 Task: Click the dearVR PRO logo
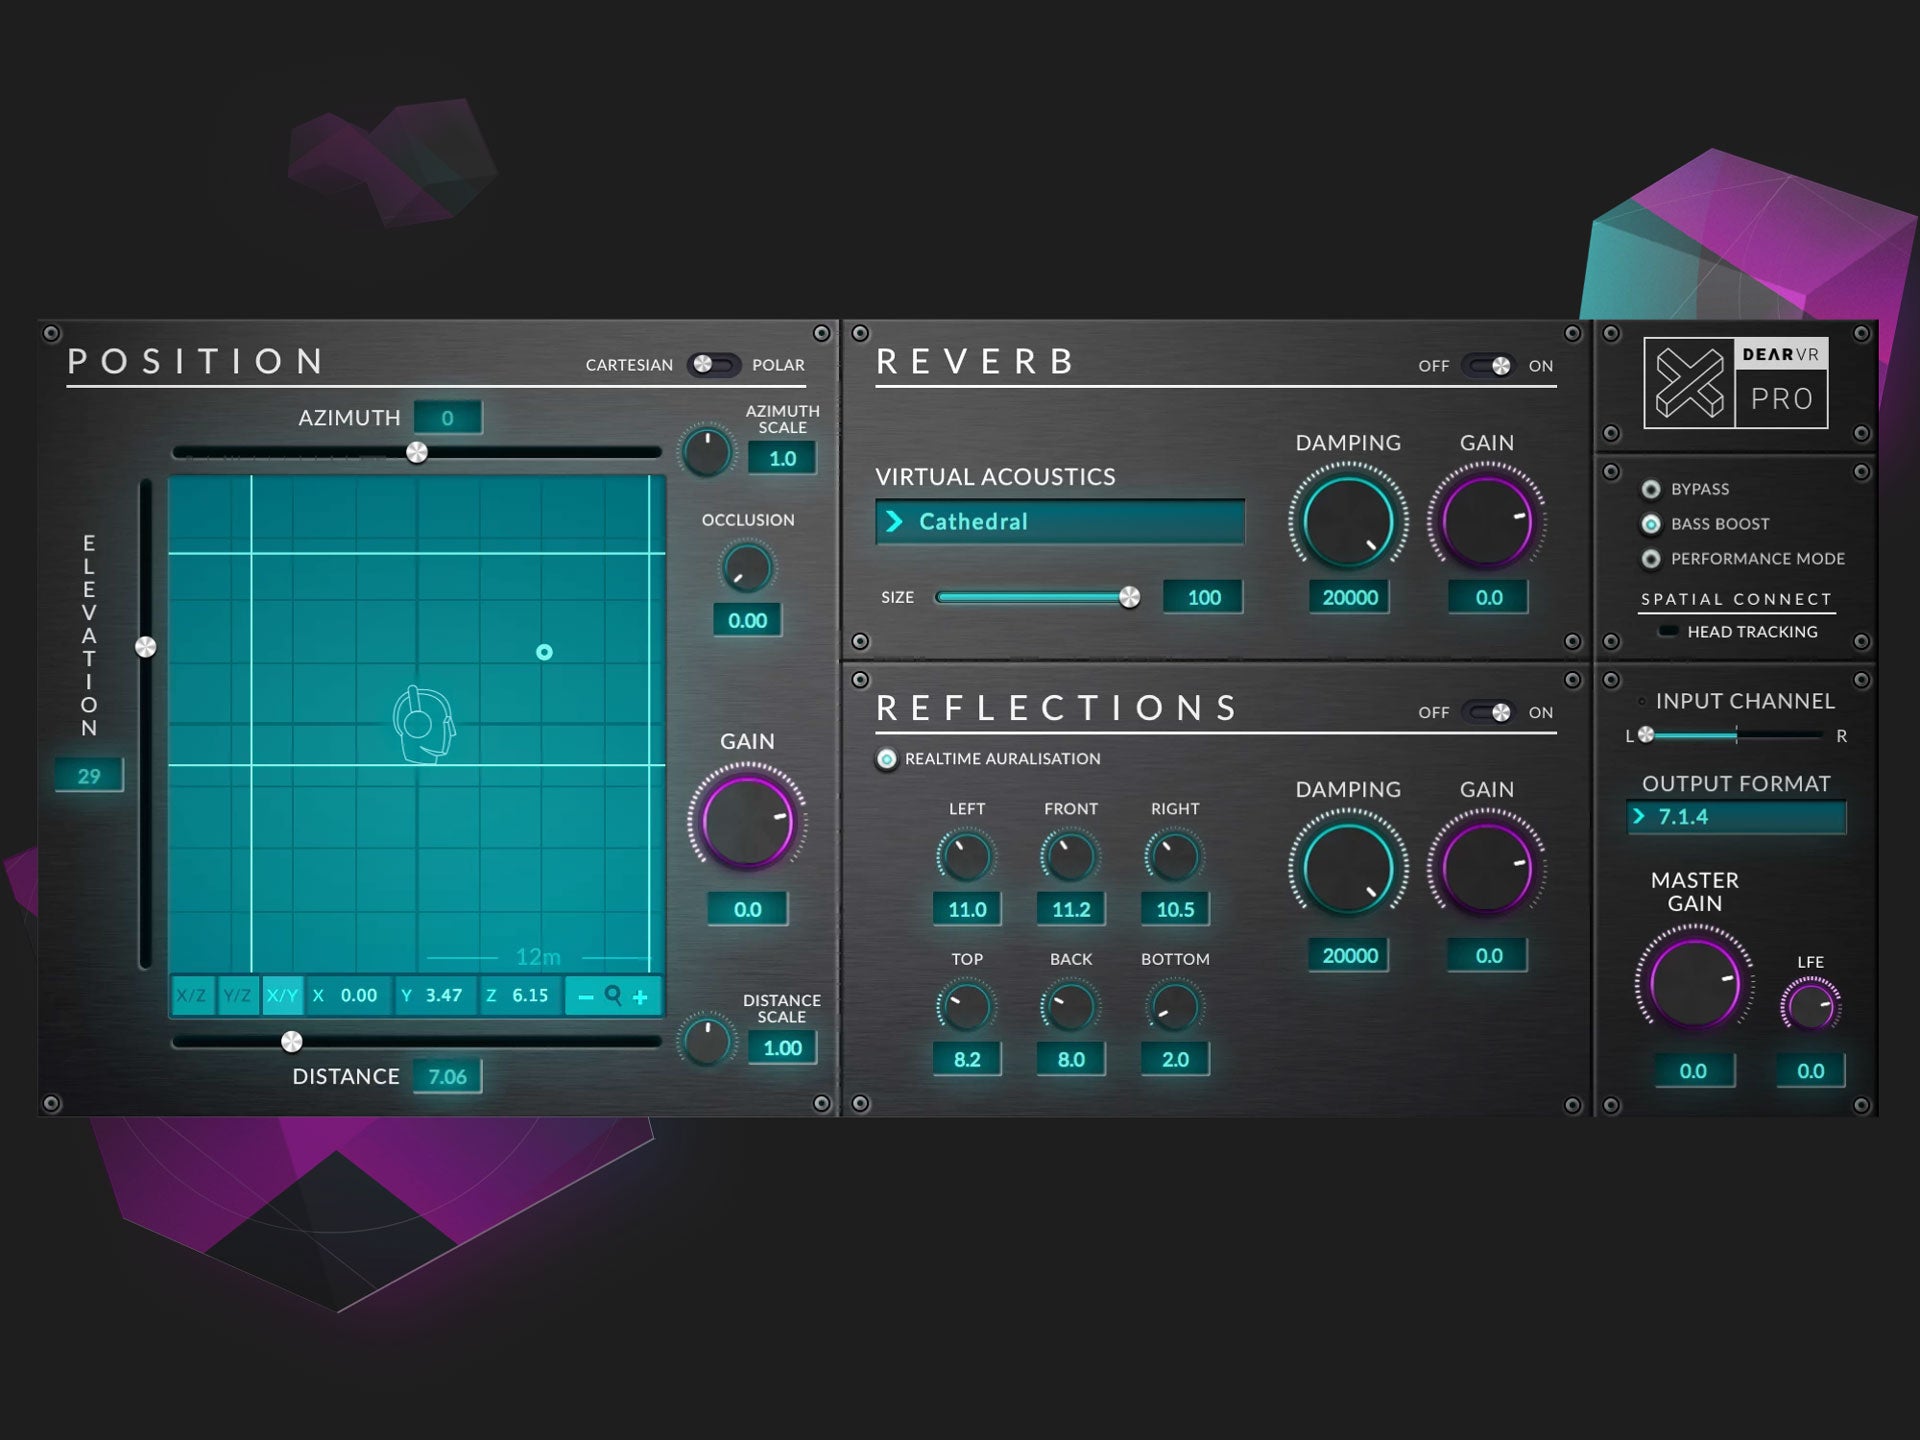pyautogui.click(x=1736, y=383)
